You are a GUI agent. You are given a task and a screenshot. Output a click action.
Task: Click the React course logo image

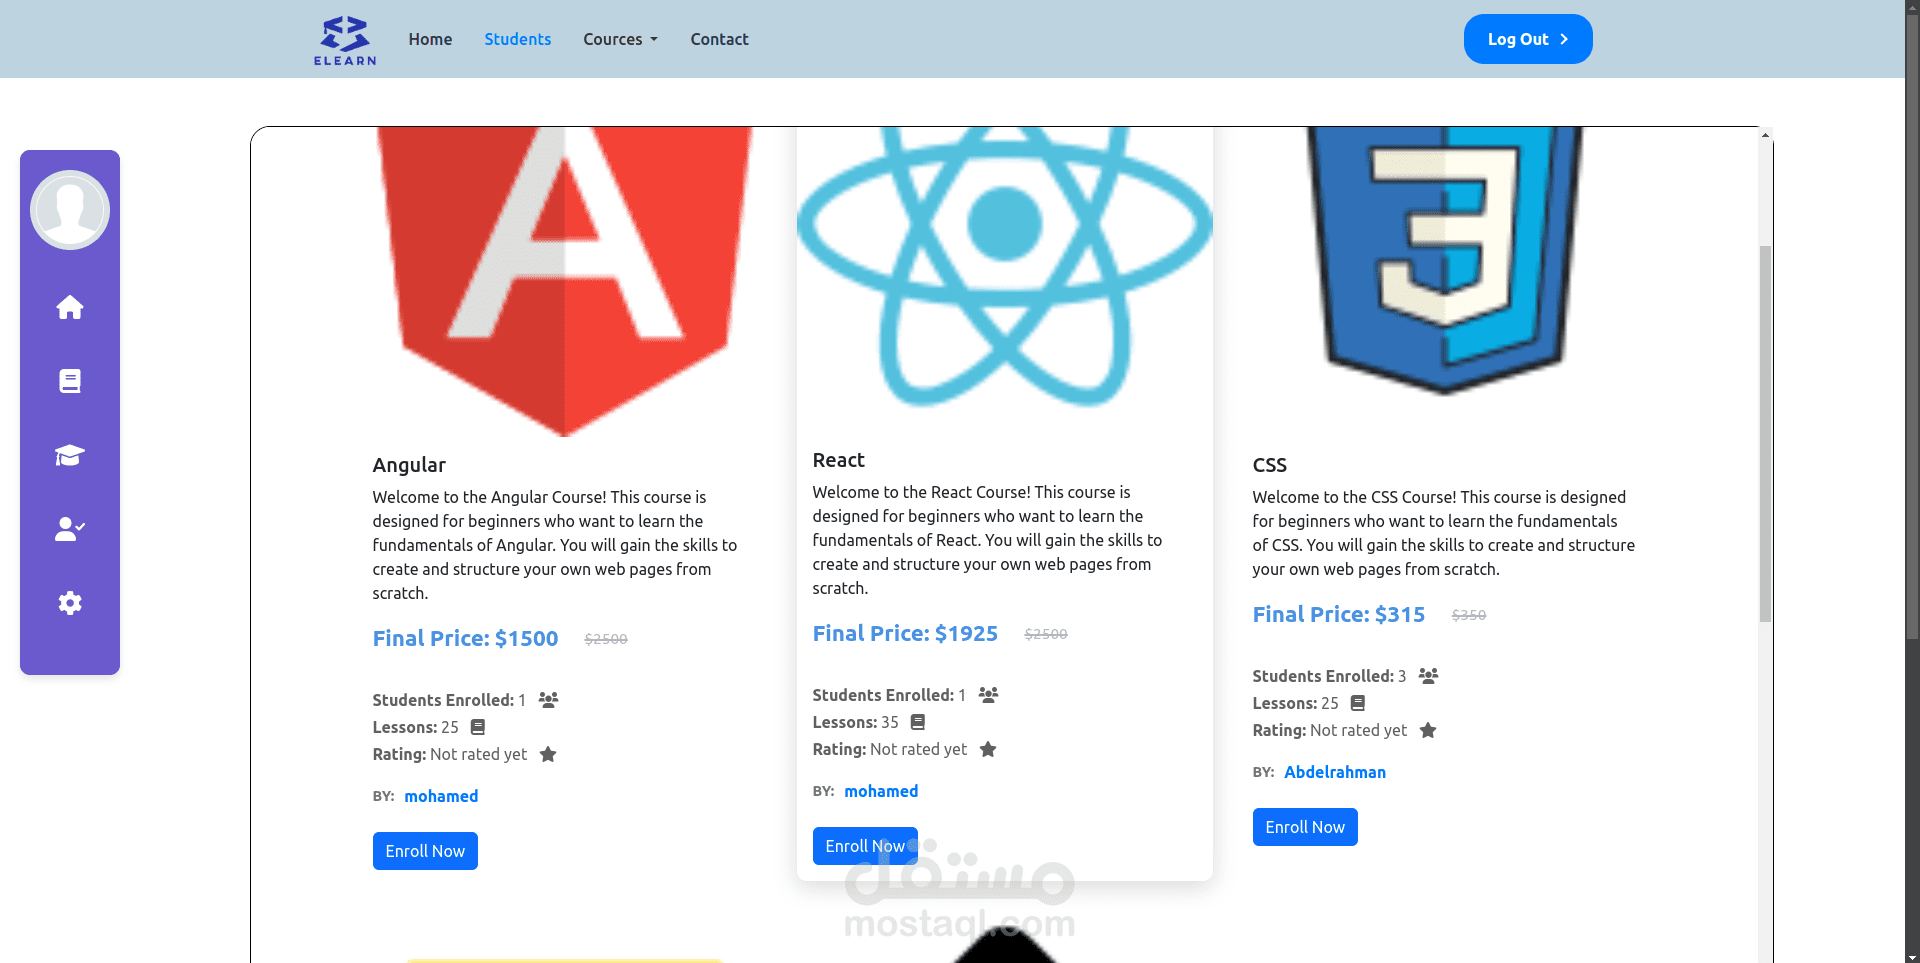(x=1004, y=265)
